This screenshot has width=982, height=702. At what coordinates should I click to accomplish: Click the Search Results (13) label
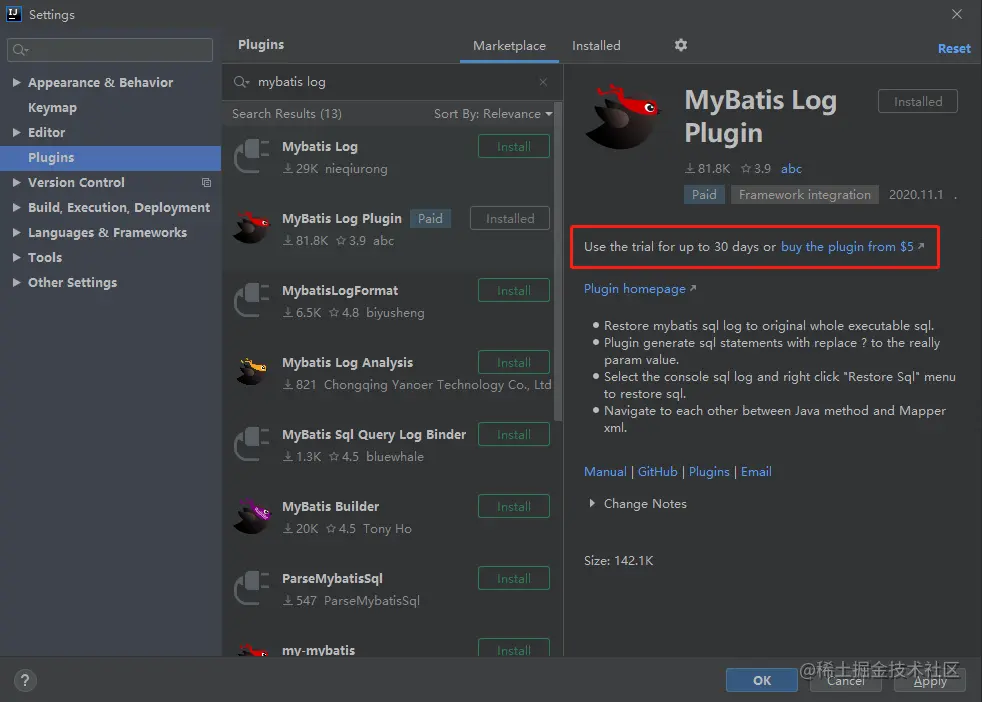tap(287, 114)
